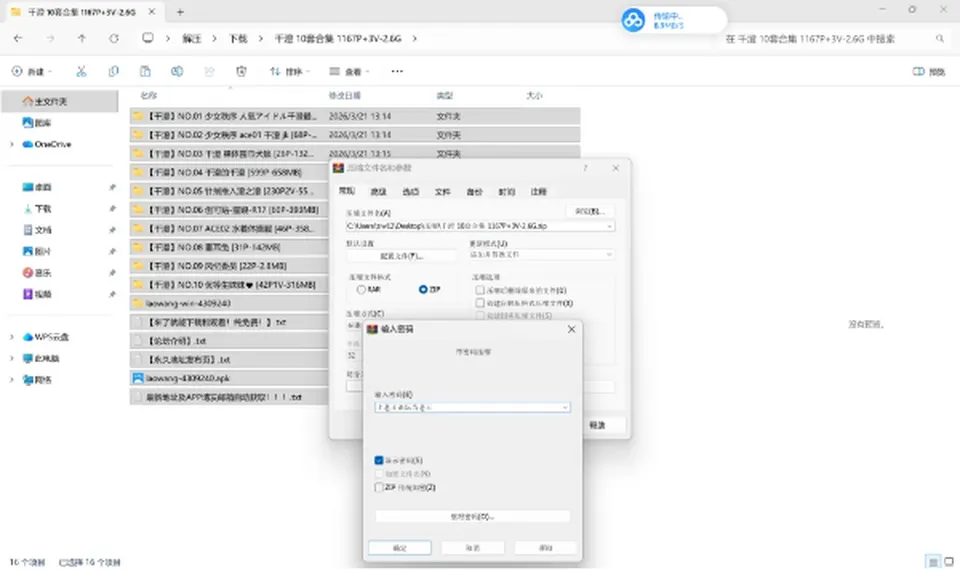Toggle delete files after archiving checkbox
This screenshot has height=570, width=960.
(480, 290)
